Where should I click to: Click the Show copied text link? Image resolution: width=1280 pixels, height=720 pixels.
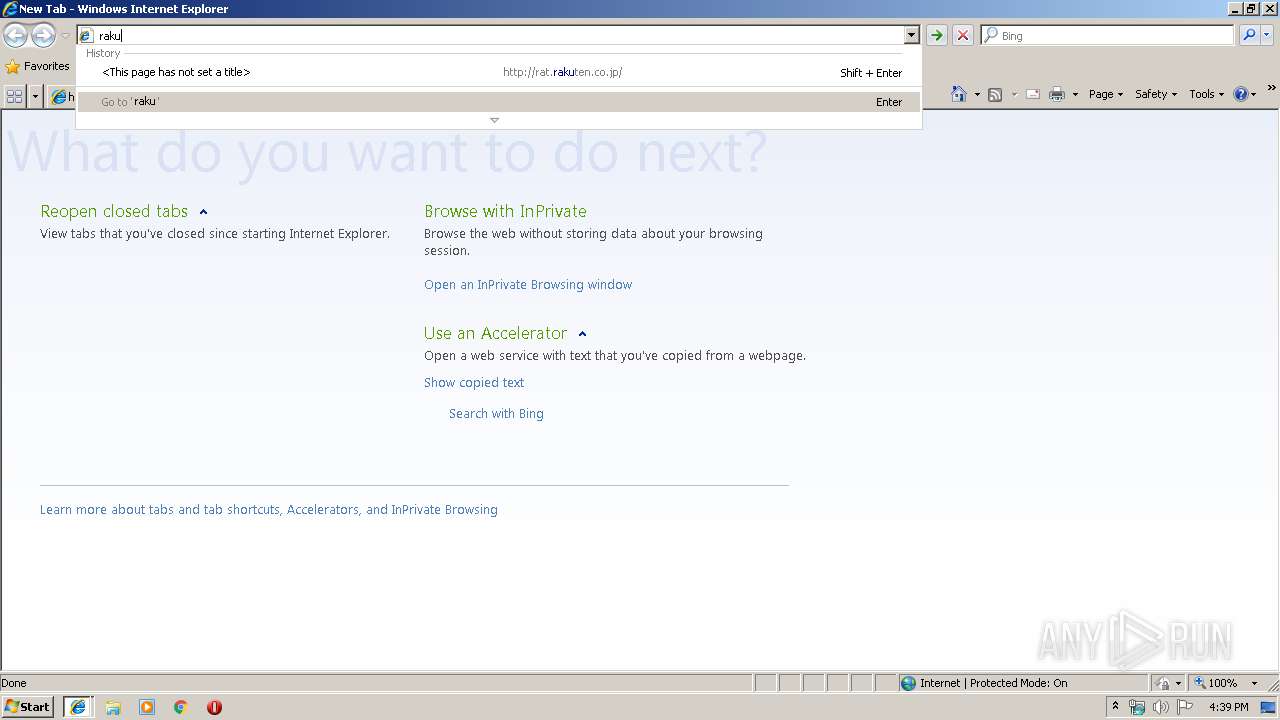click(474, 382)
